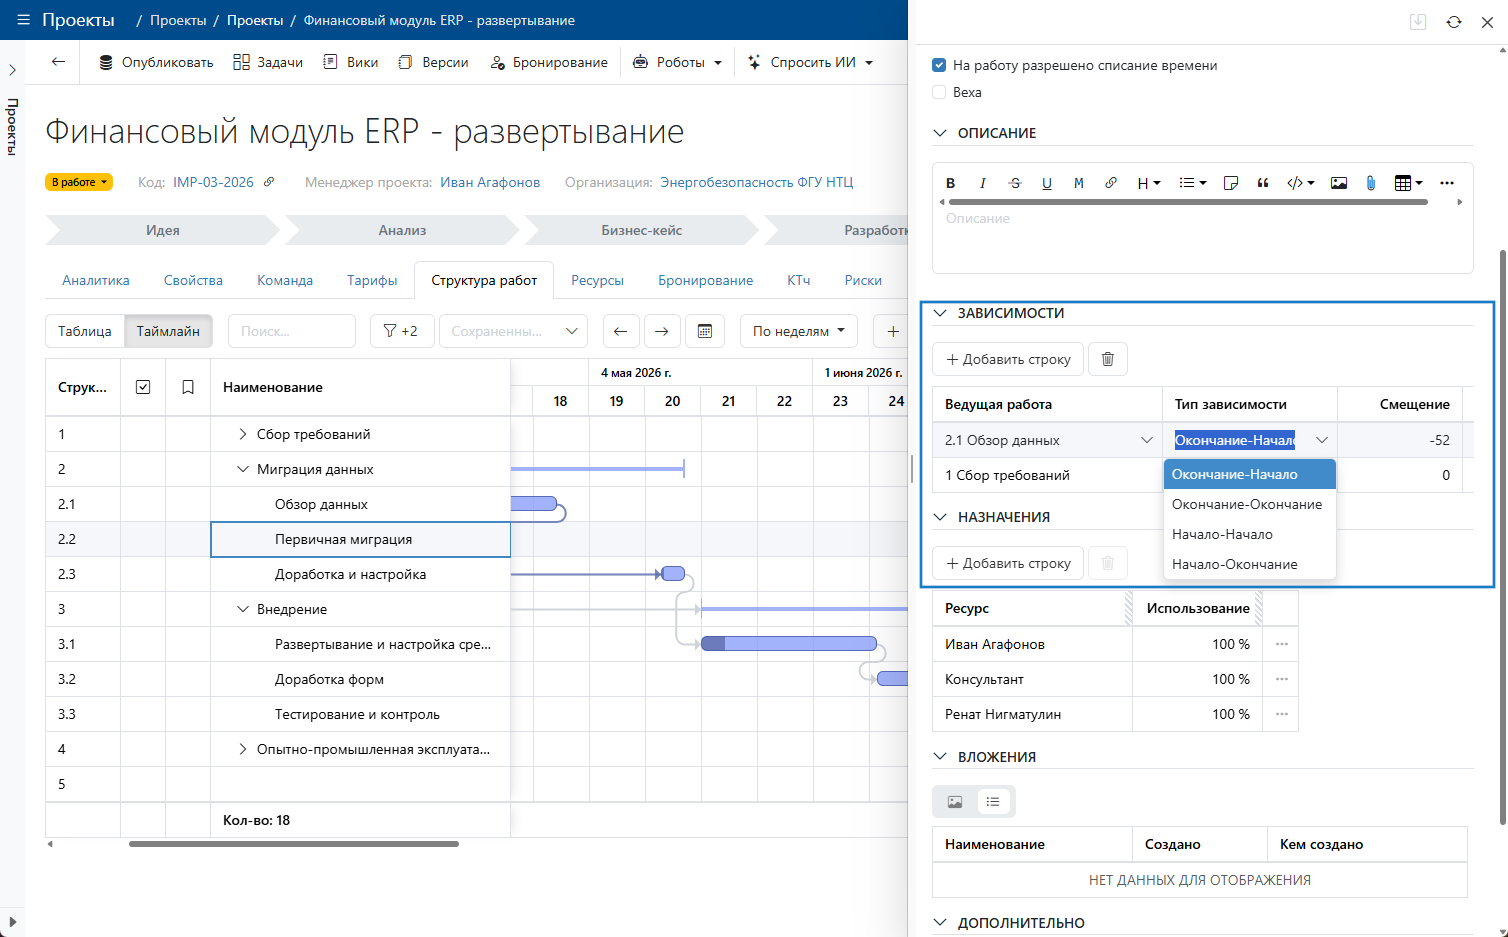
Task: Click the bookmark column header icon
Action: pos(188,387)
